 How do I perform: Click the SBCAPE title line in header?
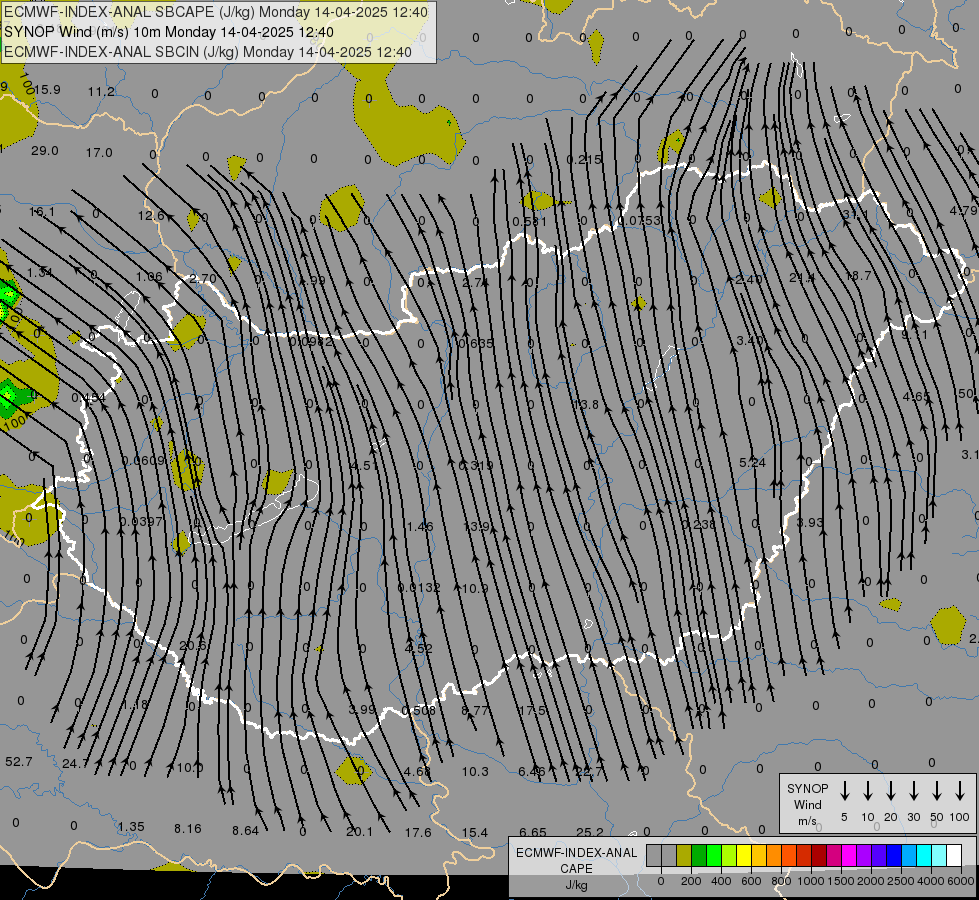coord(216,12)
